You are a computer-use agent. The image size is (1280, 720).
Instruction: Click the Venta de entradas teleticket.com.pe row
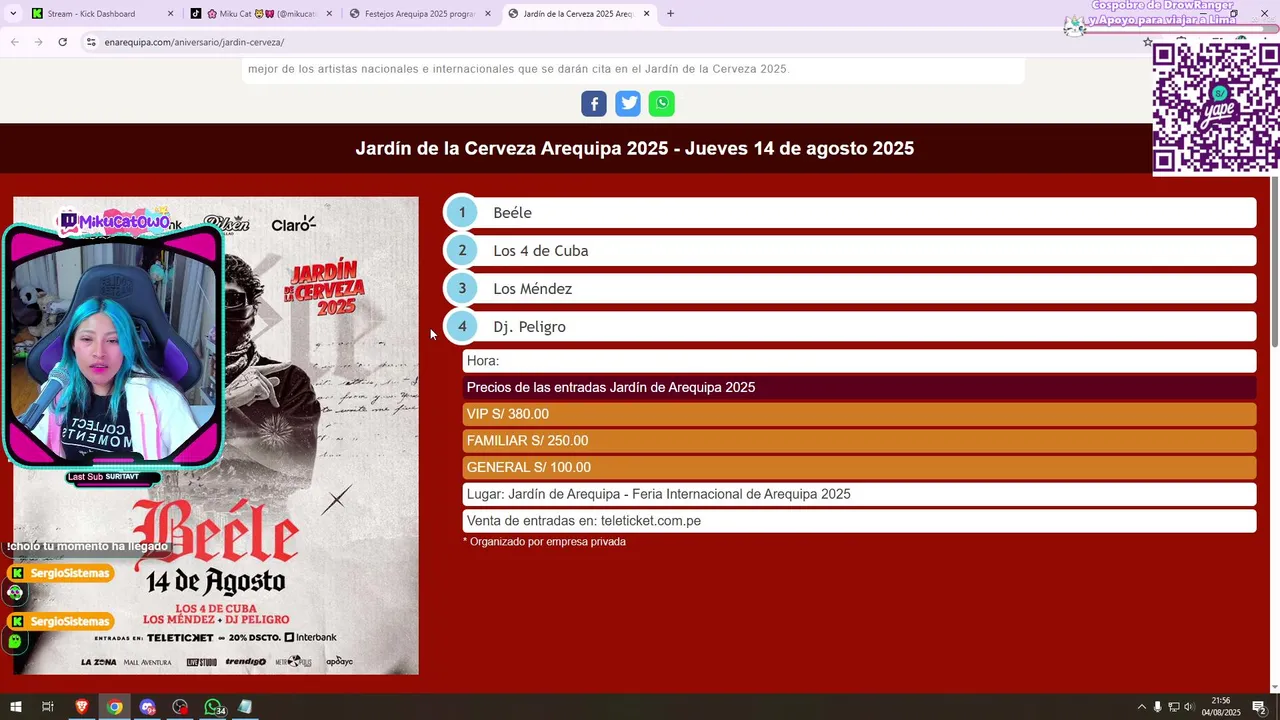(859, 521)
